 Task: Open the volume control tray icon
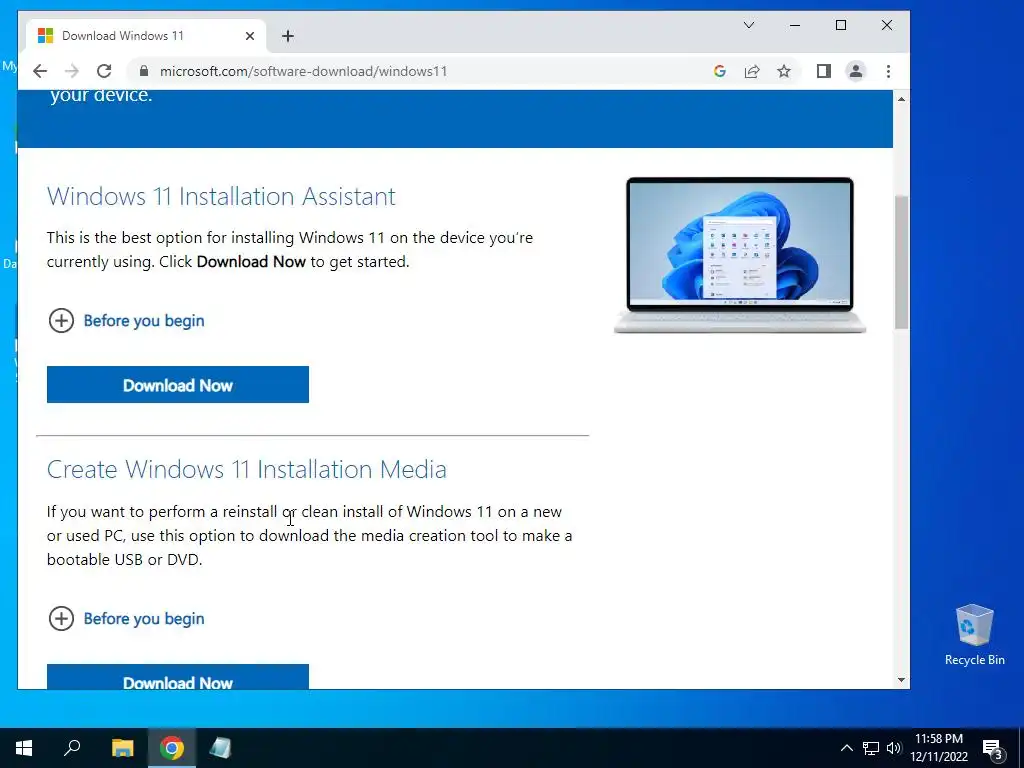pos(894,748)
